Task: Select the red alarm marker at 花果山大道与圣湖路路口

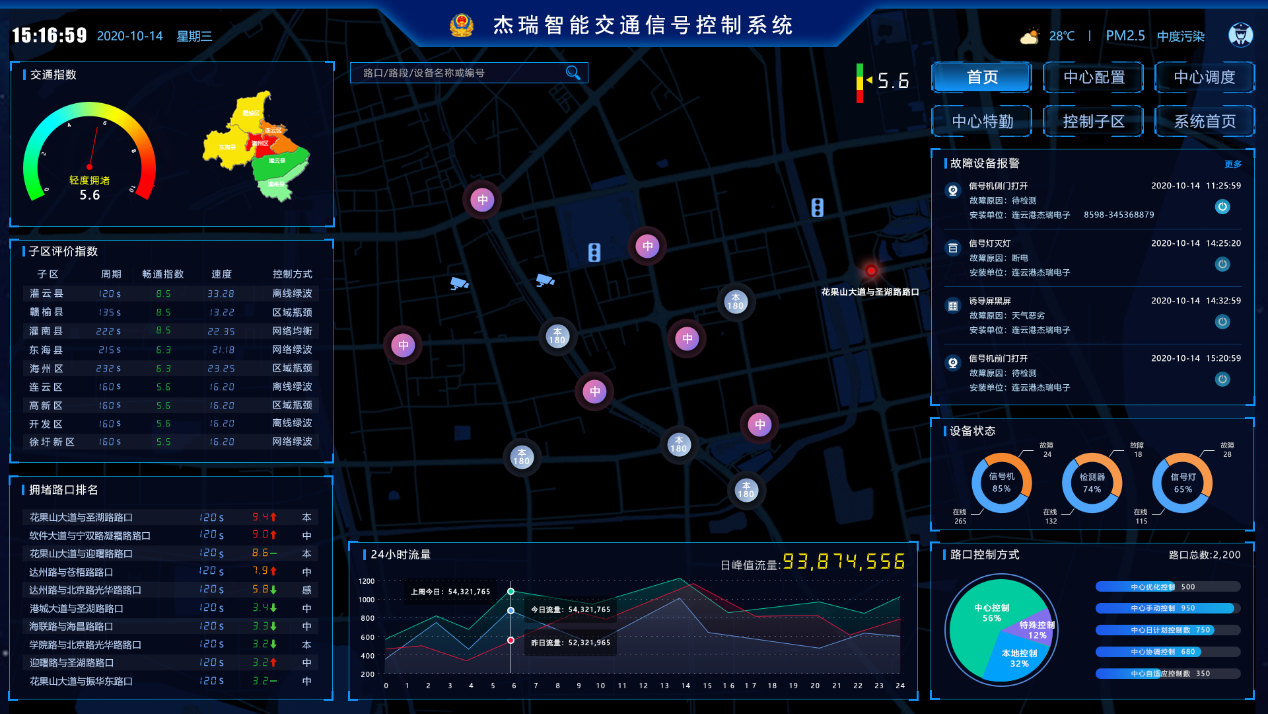Action: (x=871, y=271)
